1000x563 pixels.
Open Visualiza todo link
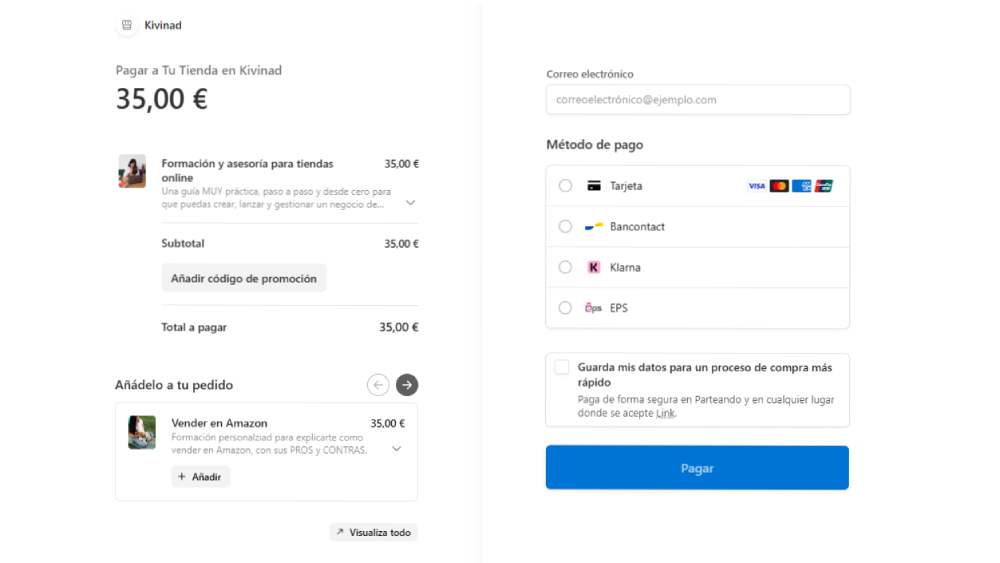pos(373,532)
